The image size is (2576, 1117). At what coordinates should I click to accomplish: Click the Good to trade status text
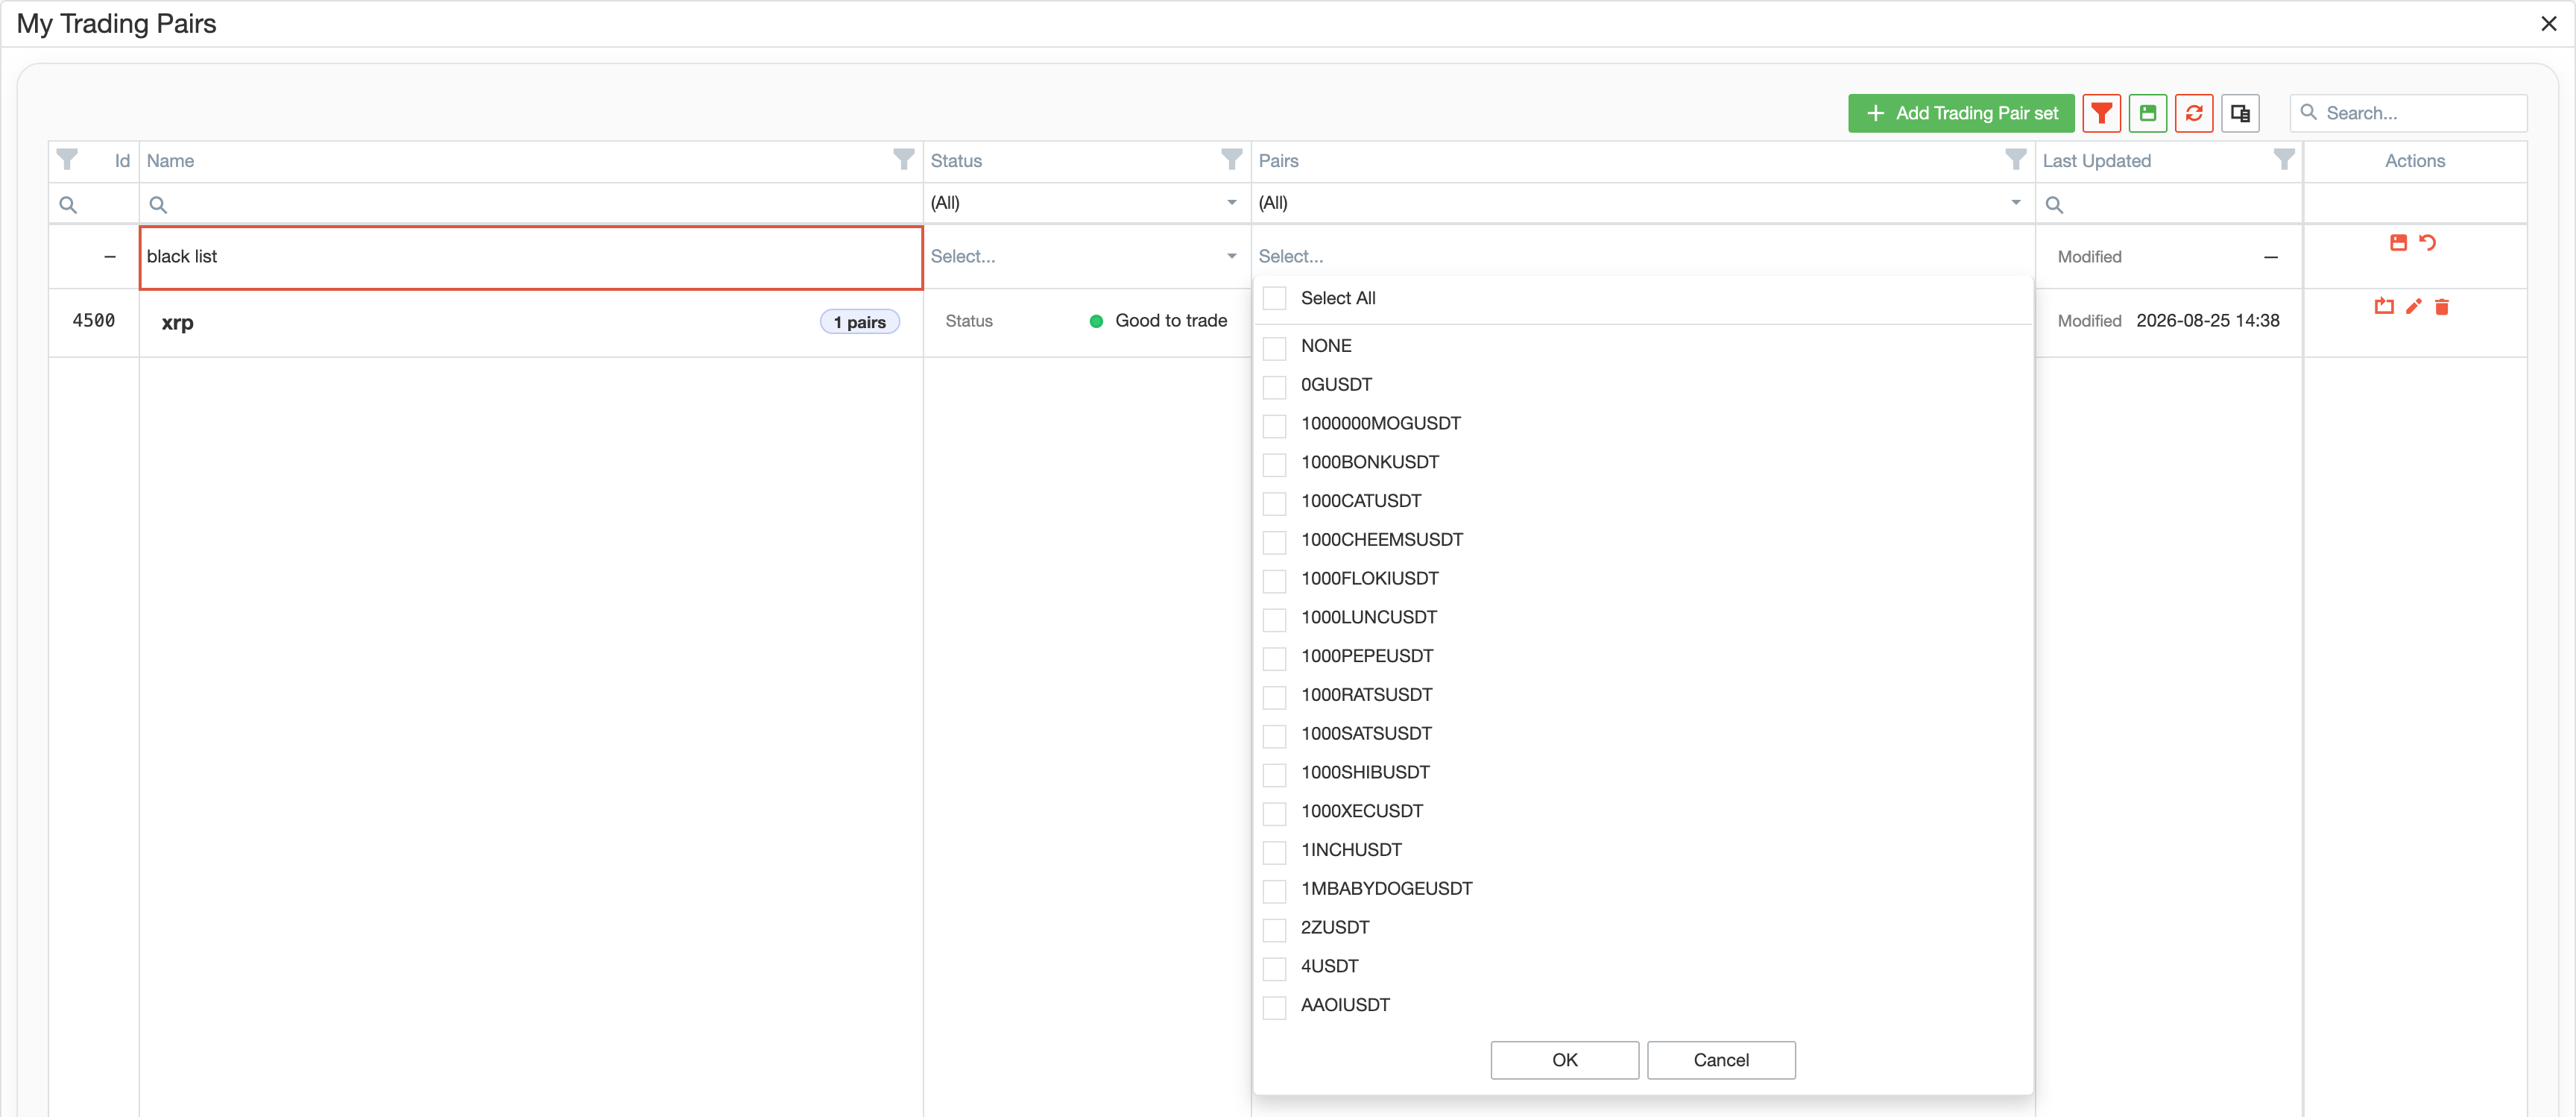point(1170,321)
